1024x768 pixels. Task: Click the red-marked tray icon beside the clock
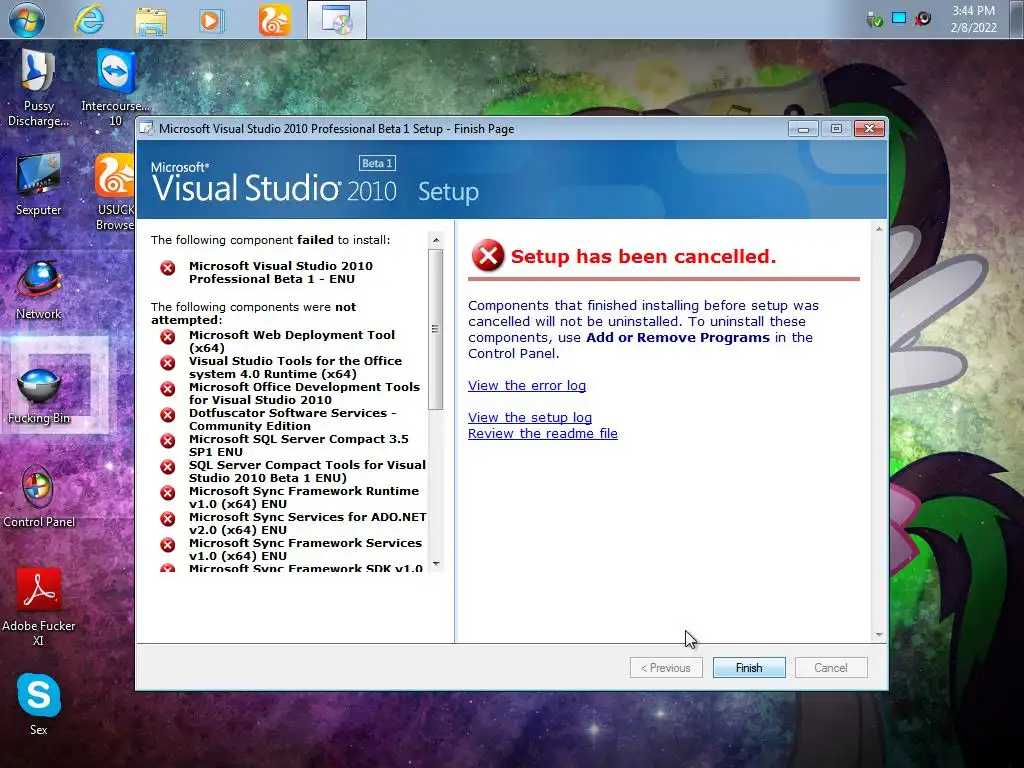click(923, 19)
